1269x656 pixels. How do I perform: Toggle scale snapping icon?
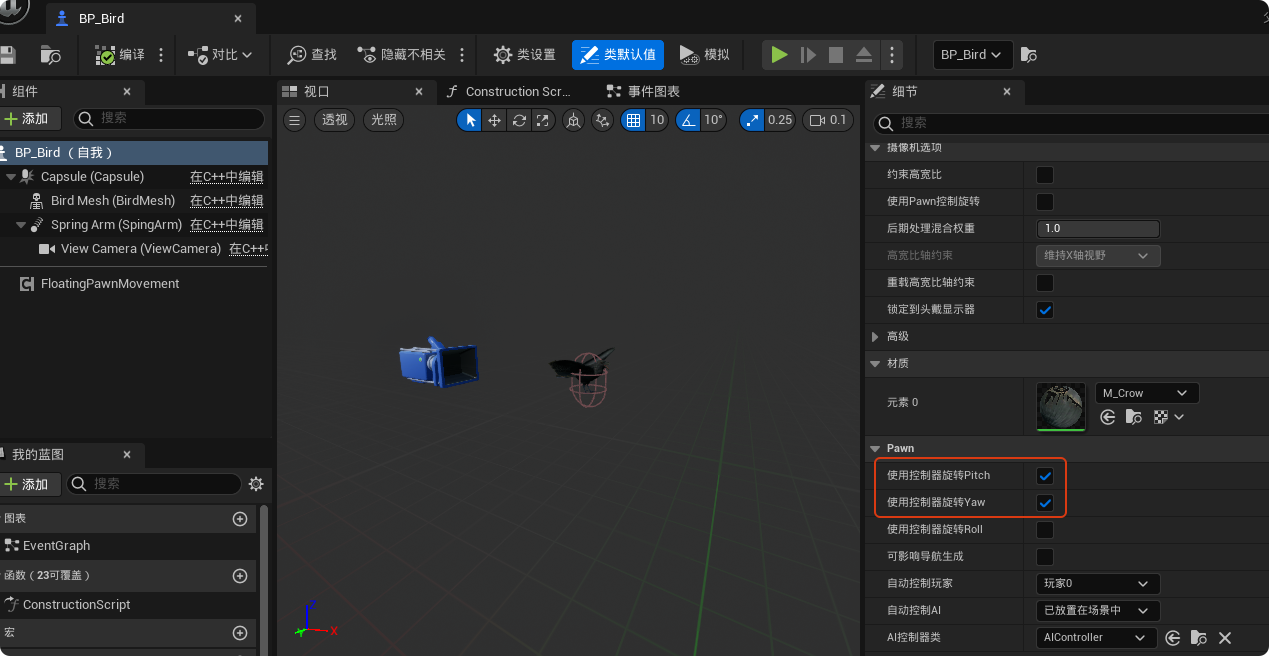coord(752,120)
